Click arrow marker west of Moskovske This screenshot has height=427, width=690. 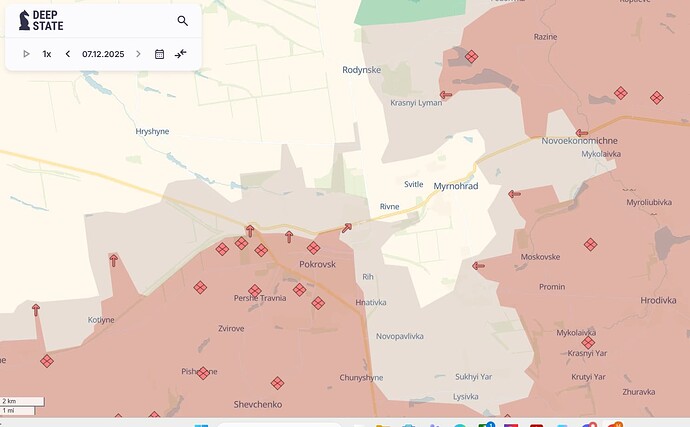coord(478,266)
